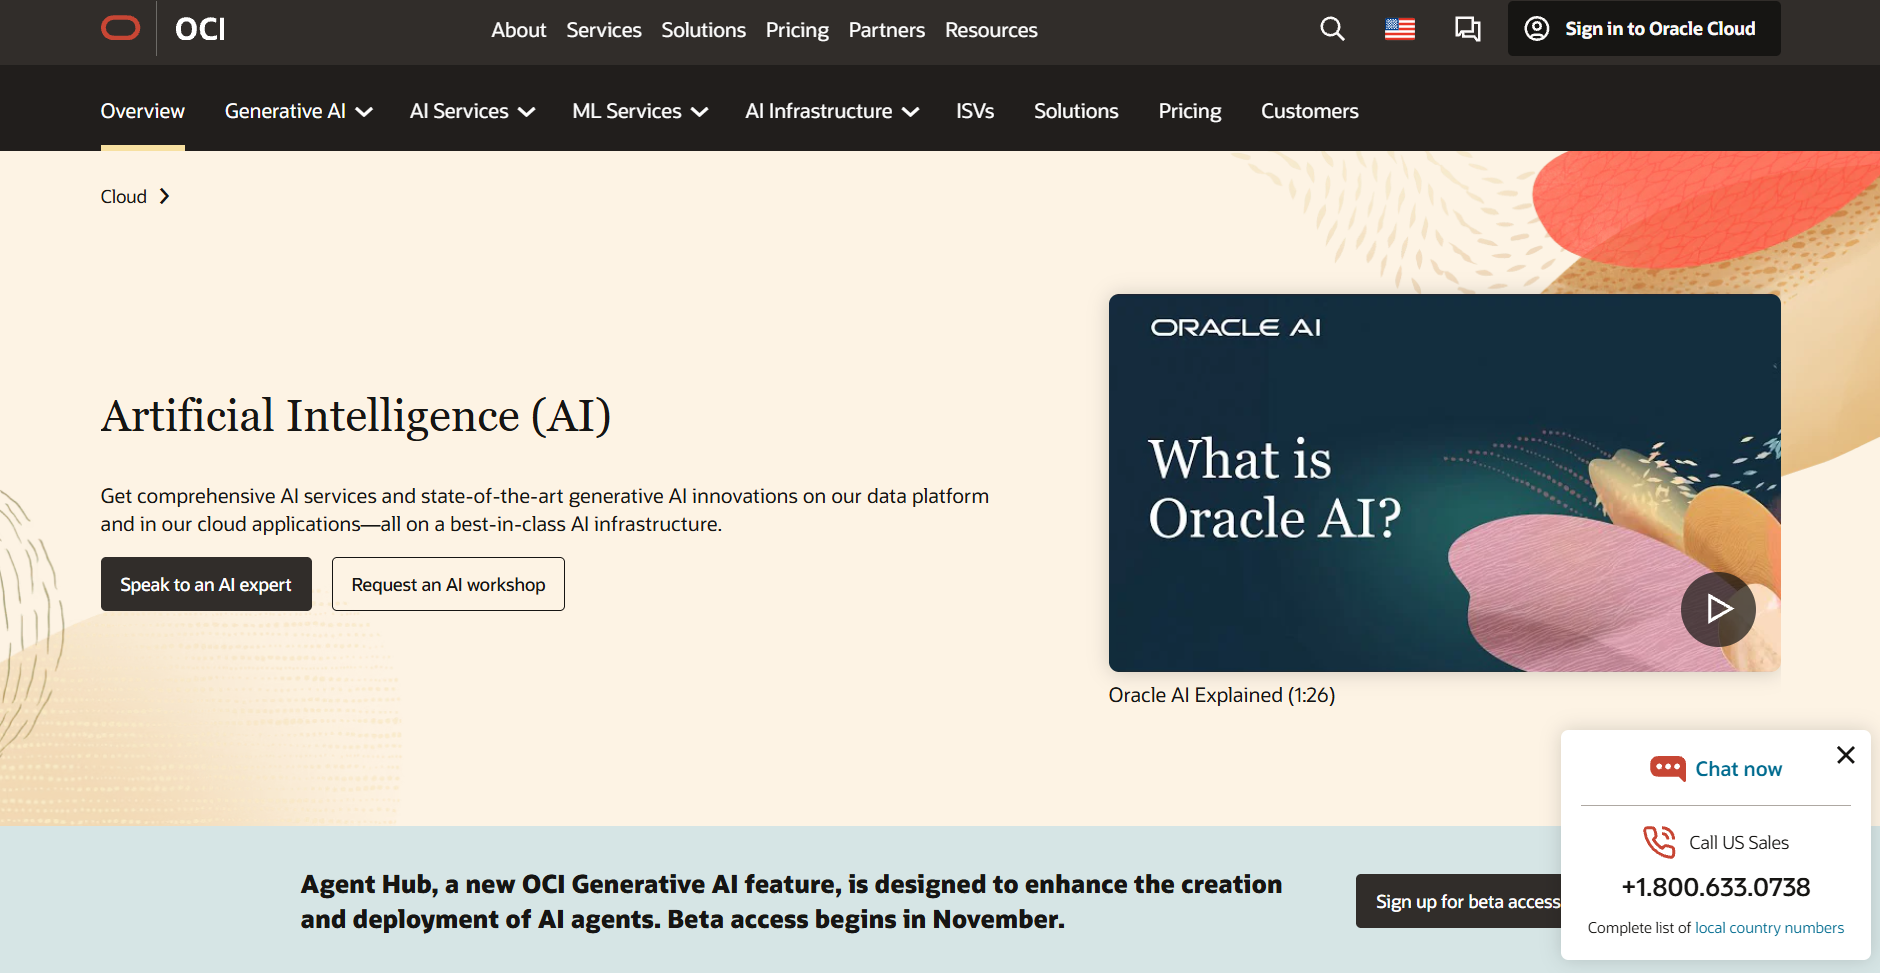This screenshot has height=973, width=1880.
Task: Click Speak to an AI expert
Action: pyautogui.click(x=205, y=583)
